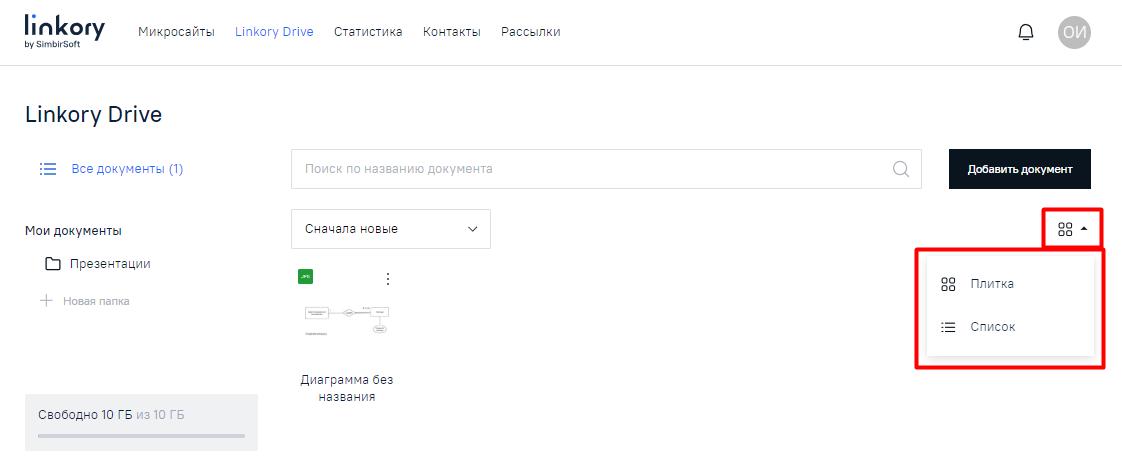This screenshot has height=470, width=1122.
Task: Create a Новая папка
Action: (96, 301)
